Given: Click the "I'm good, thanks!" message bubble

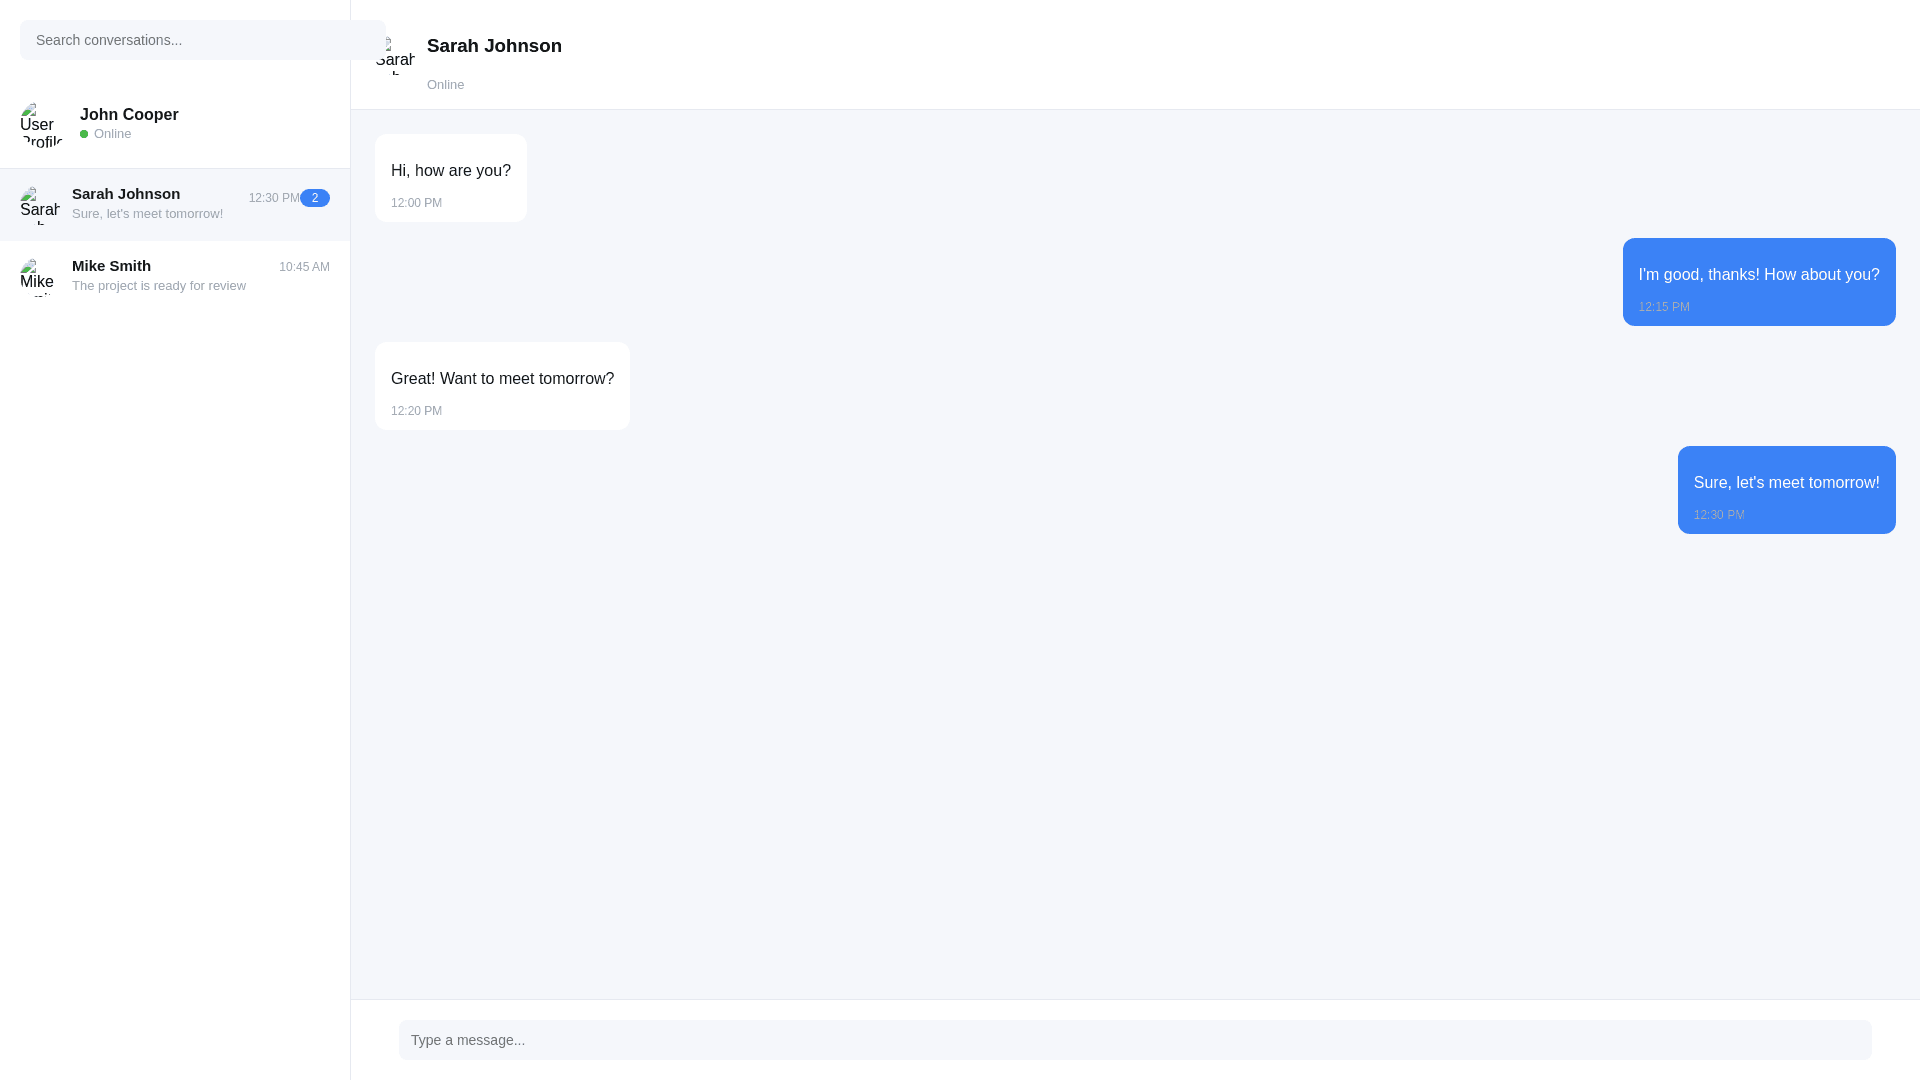Looking at the screenshot, I should (1758, 282).
